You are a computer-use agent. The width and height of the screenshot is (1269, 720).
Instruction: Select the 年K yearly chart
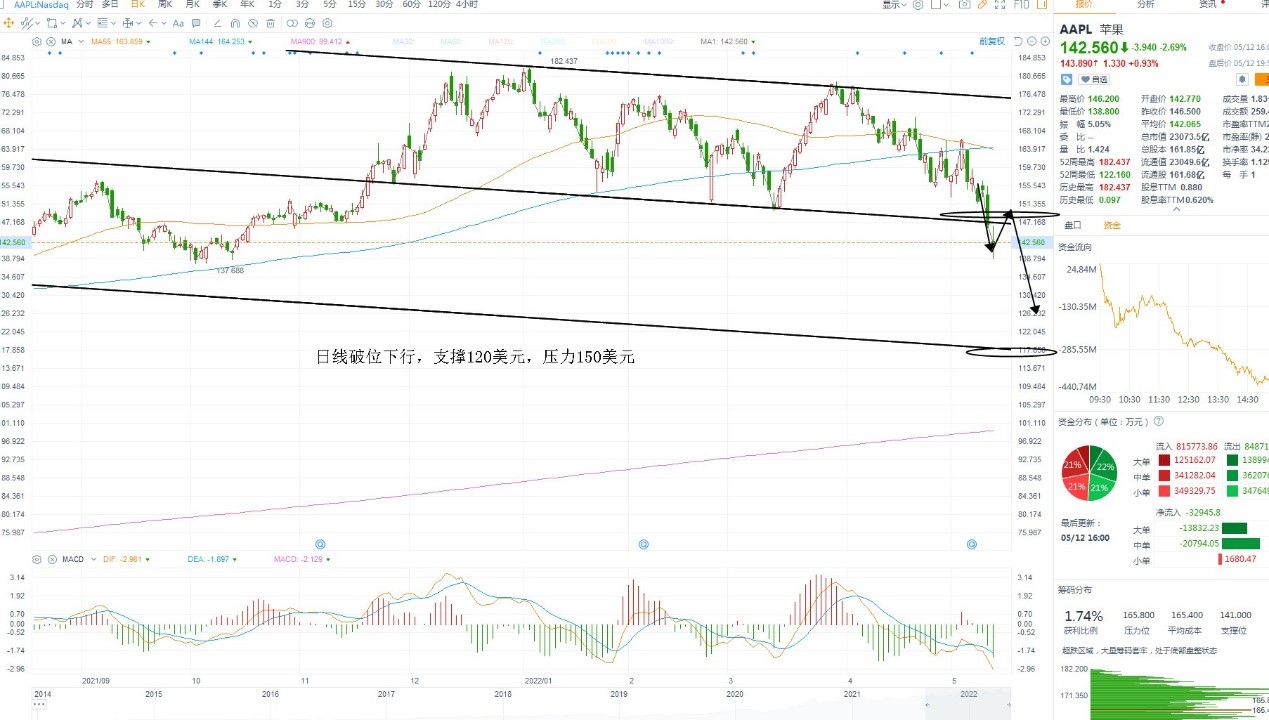tap(247, 5)
